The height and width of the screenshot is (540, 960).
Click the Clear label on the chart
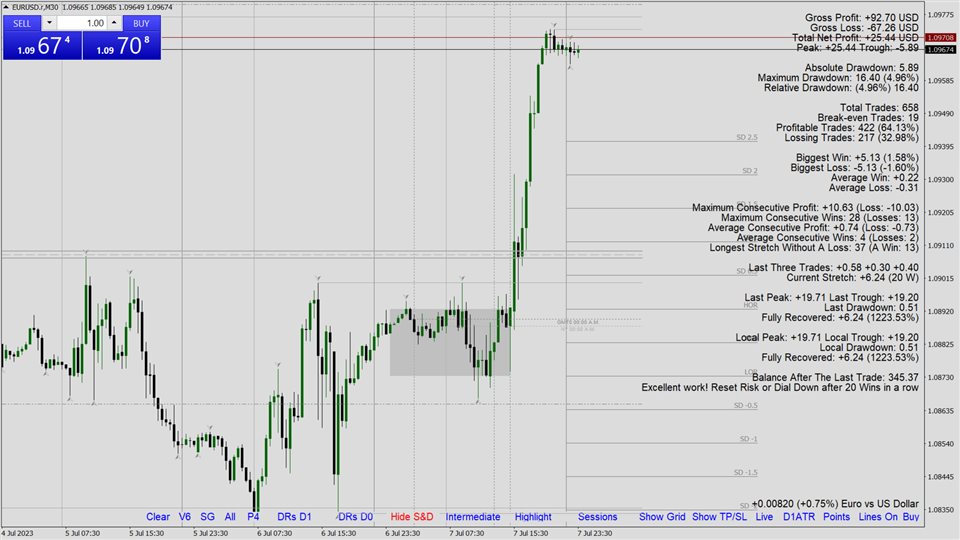158,517
